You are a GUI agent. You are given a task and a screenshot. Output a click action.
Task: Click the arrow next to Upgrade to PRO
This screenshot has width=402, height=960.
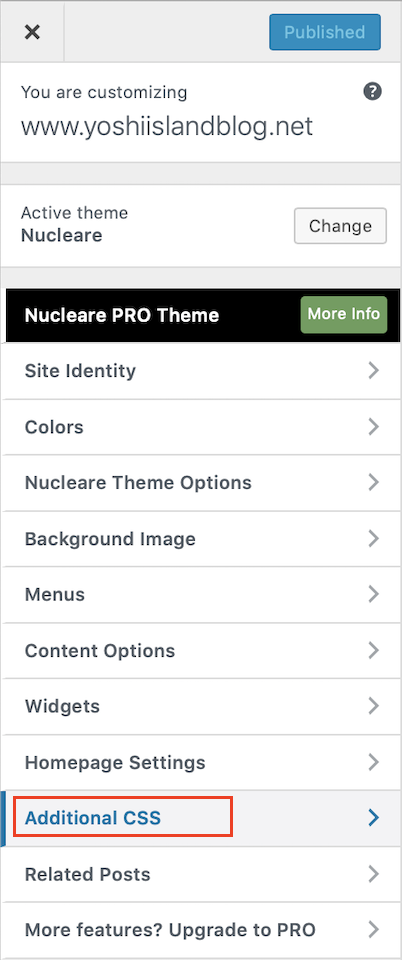pos(373,931)
